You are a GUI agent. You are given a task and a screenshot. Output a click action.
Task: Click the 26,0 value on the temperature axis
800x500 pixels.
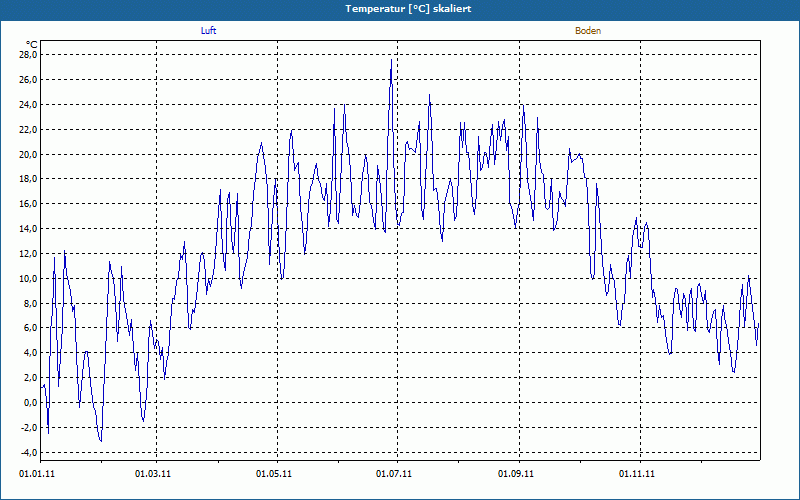pyautogui.click(x=29, y=80)
